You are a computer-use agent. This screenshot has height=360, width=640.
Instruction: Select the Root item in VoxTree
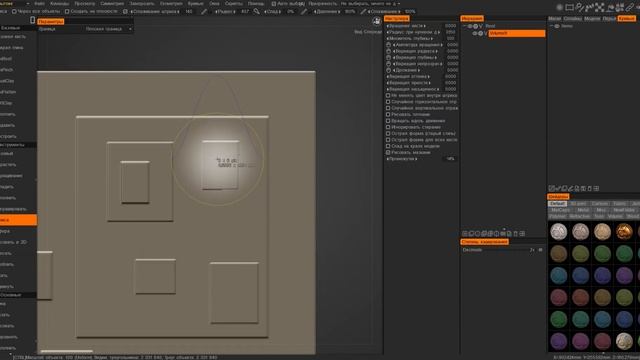[x=490, y=26]
